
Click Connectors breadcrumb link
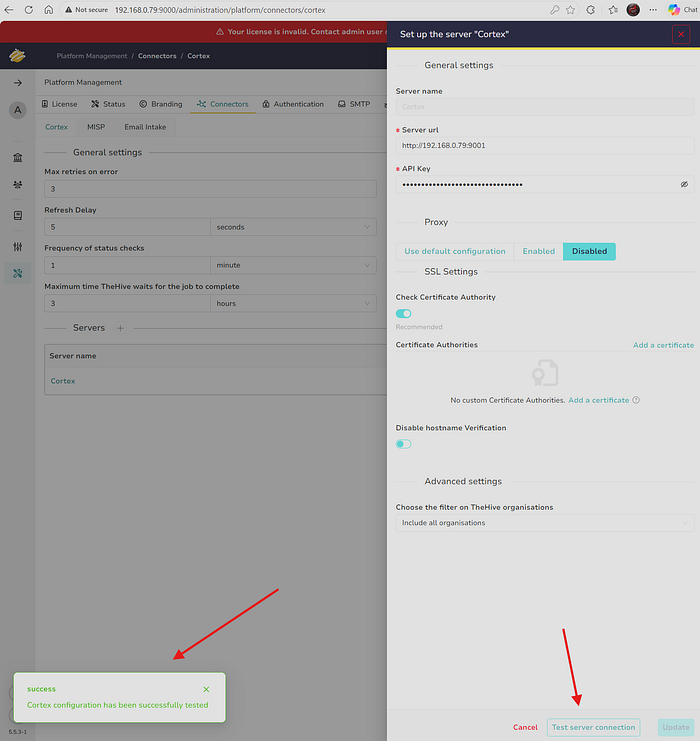[157, 56]
